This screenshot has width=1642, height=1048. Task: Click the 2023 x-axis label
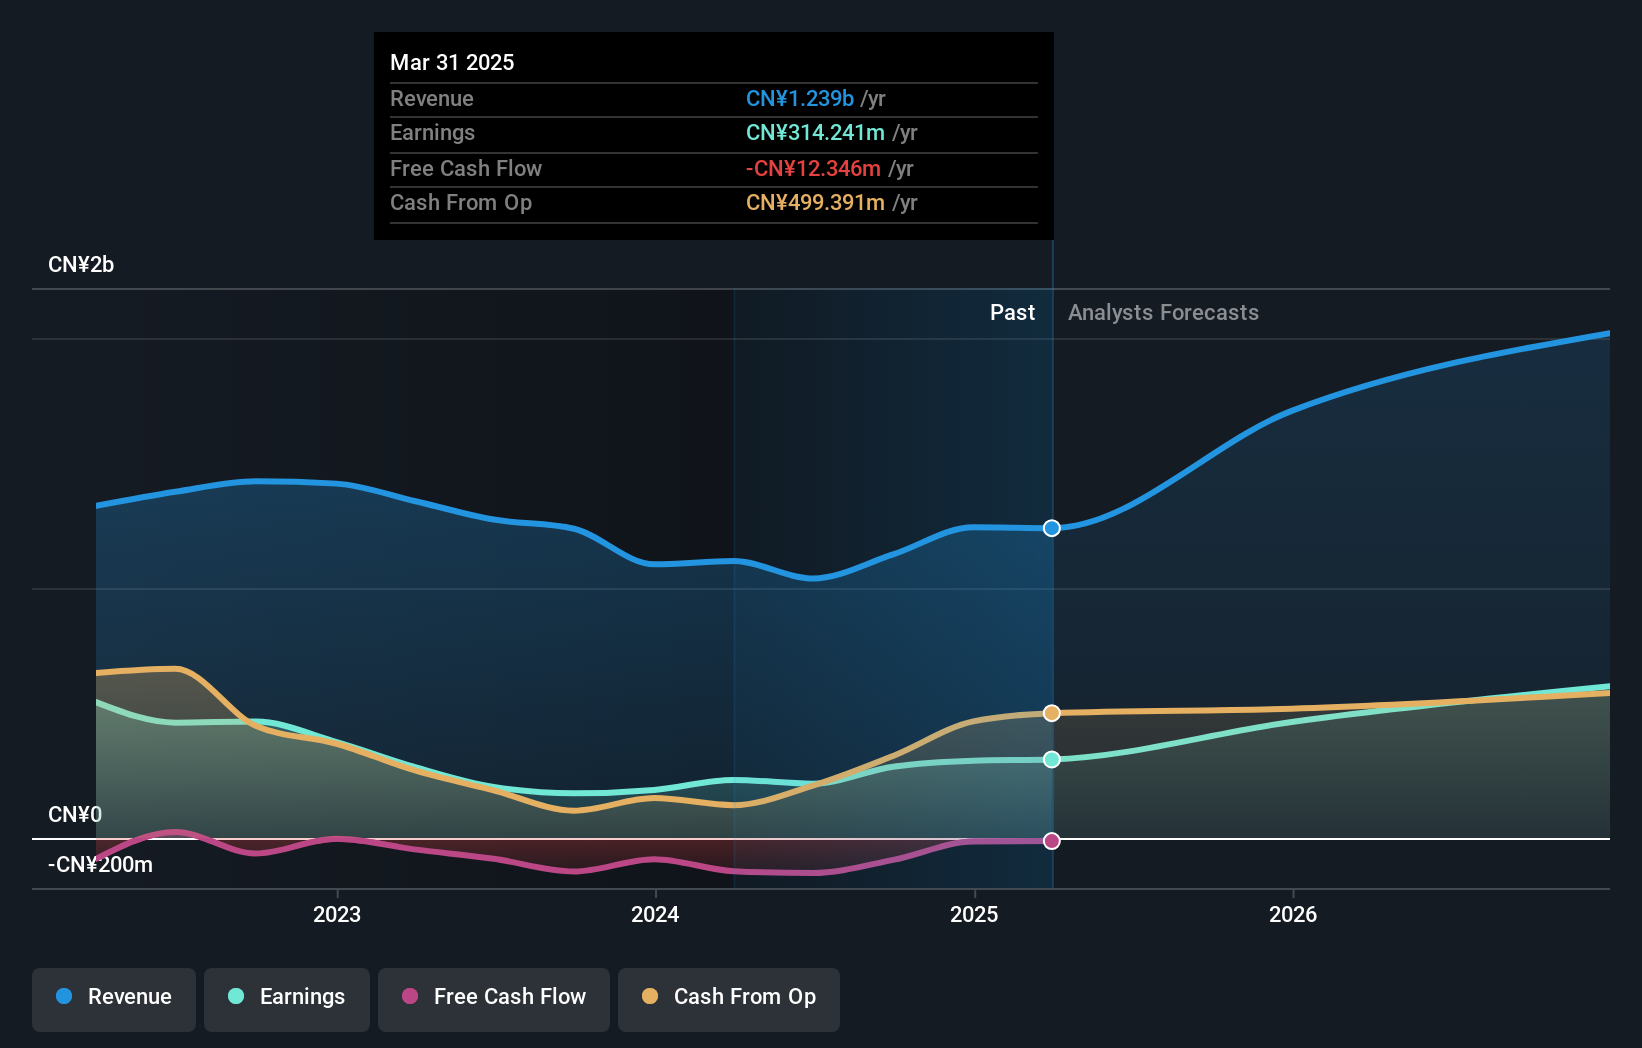coord(337,914)
